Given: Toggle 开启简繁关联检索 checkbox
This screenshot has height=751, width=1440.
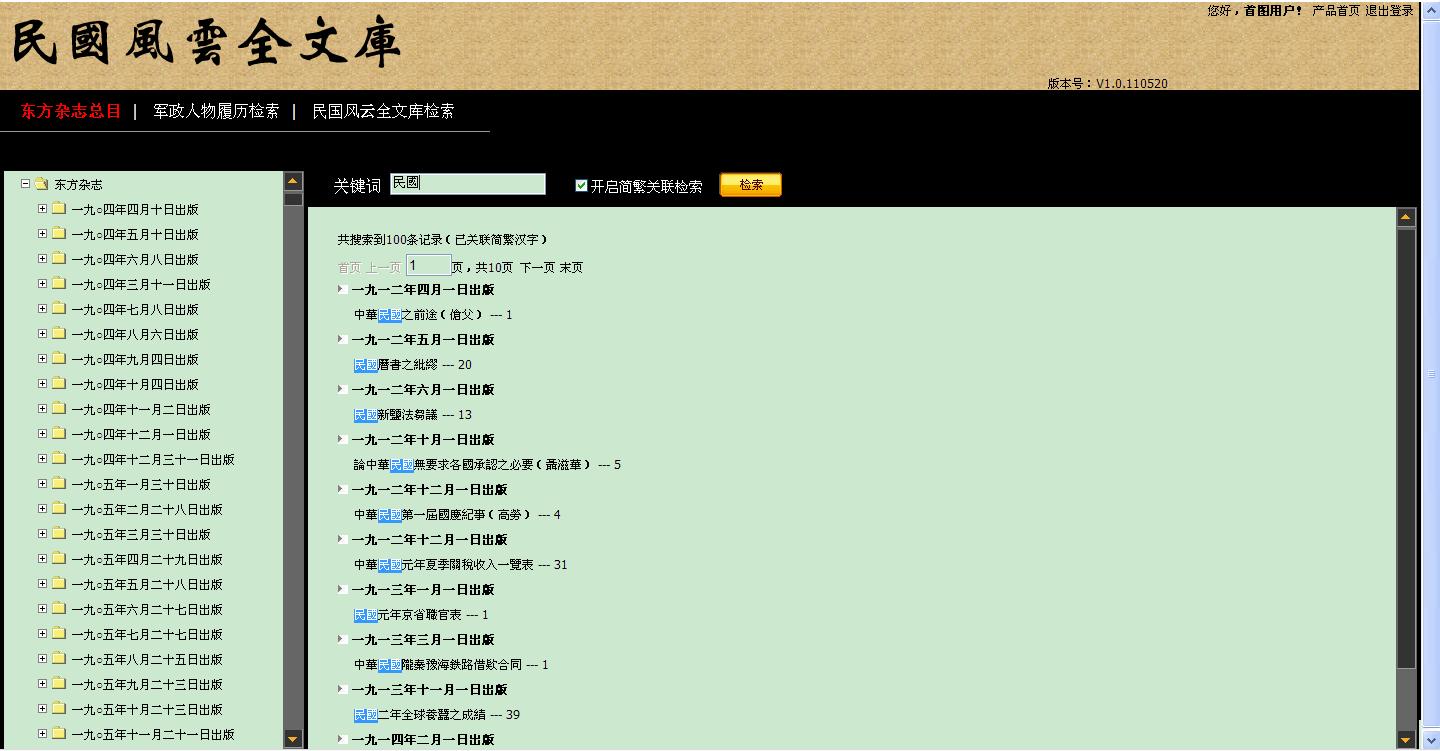Looking at the screenshot, I should (581, 186).
